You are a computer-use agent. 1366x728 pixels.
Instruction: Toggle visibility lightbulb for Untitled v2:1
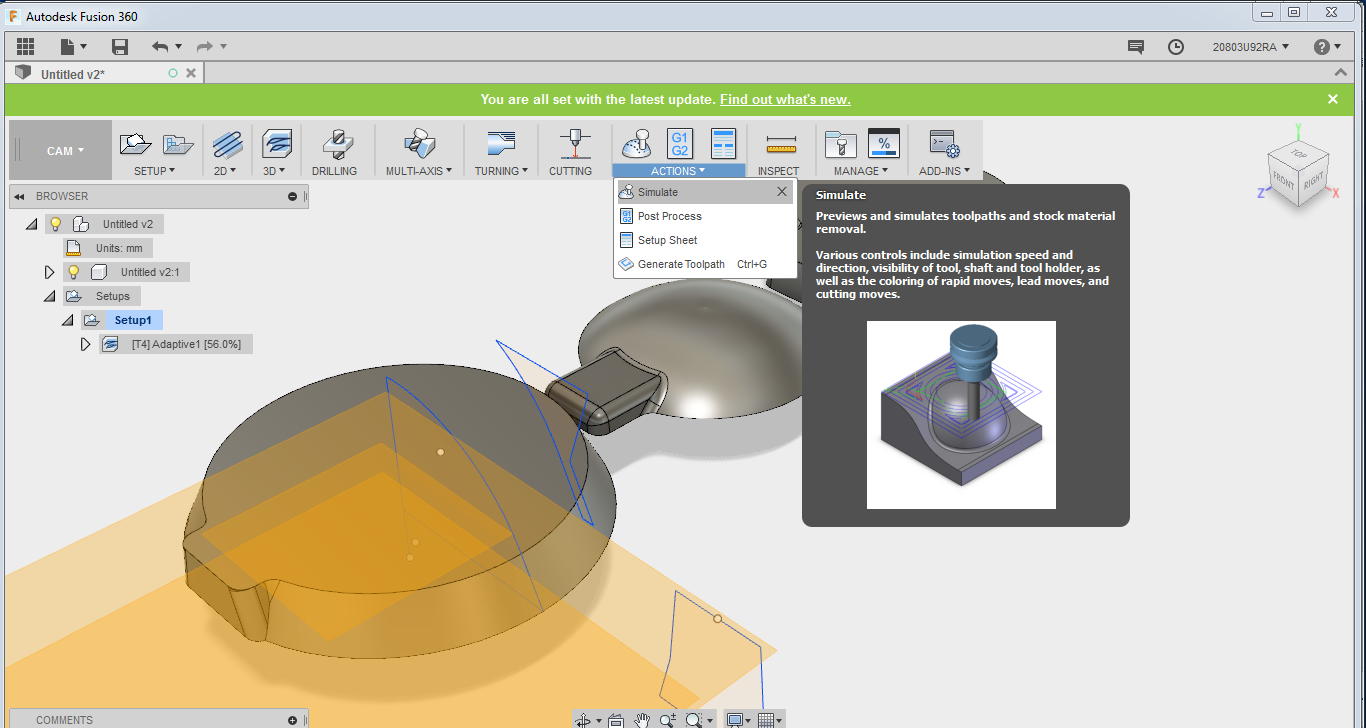pyautogui.click(x=73, y=272)
